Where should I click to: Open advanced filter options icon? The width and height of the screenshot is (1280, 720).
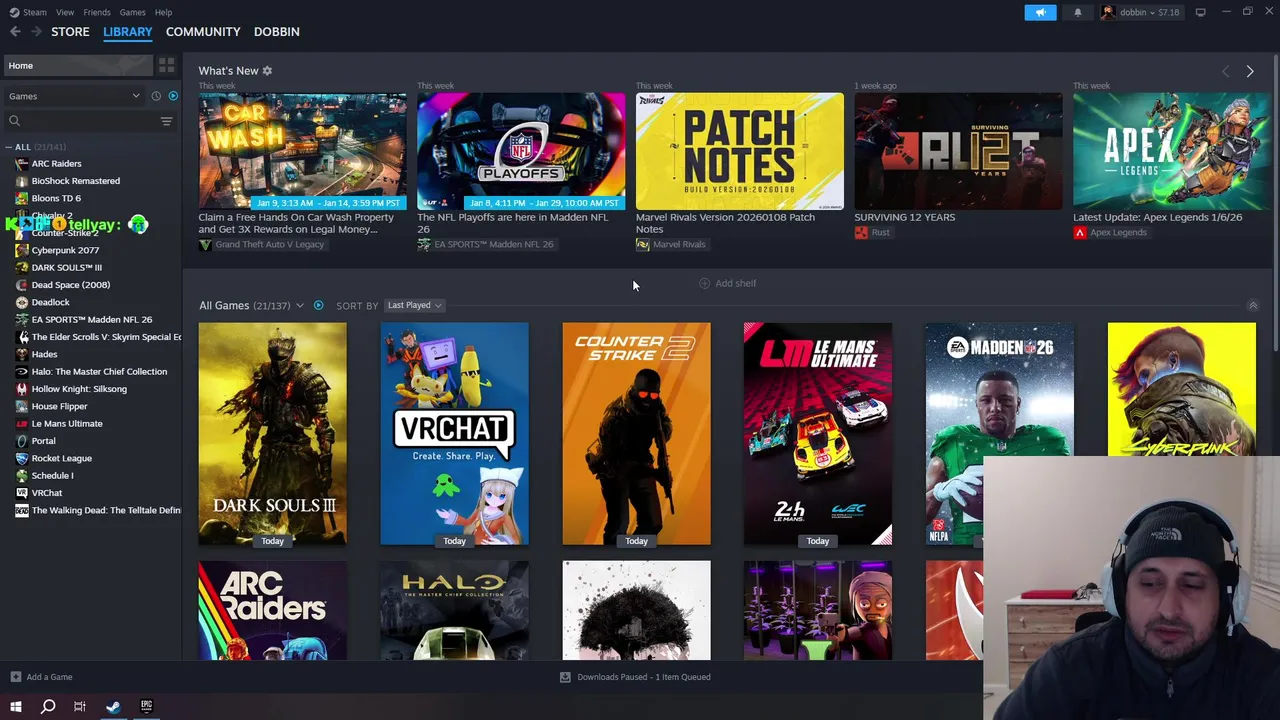166,121
